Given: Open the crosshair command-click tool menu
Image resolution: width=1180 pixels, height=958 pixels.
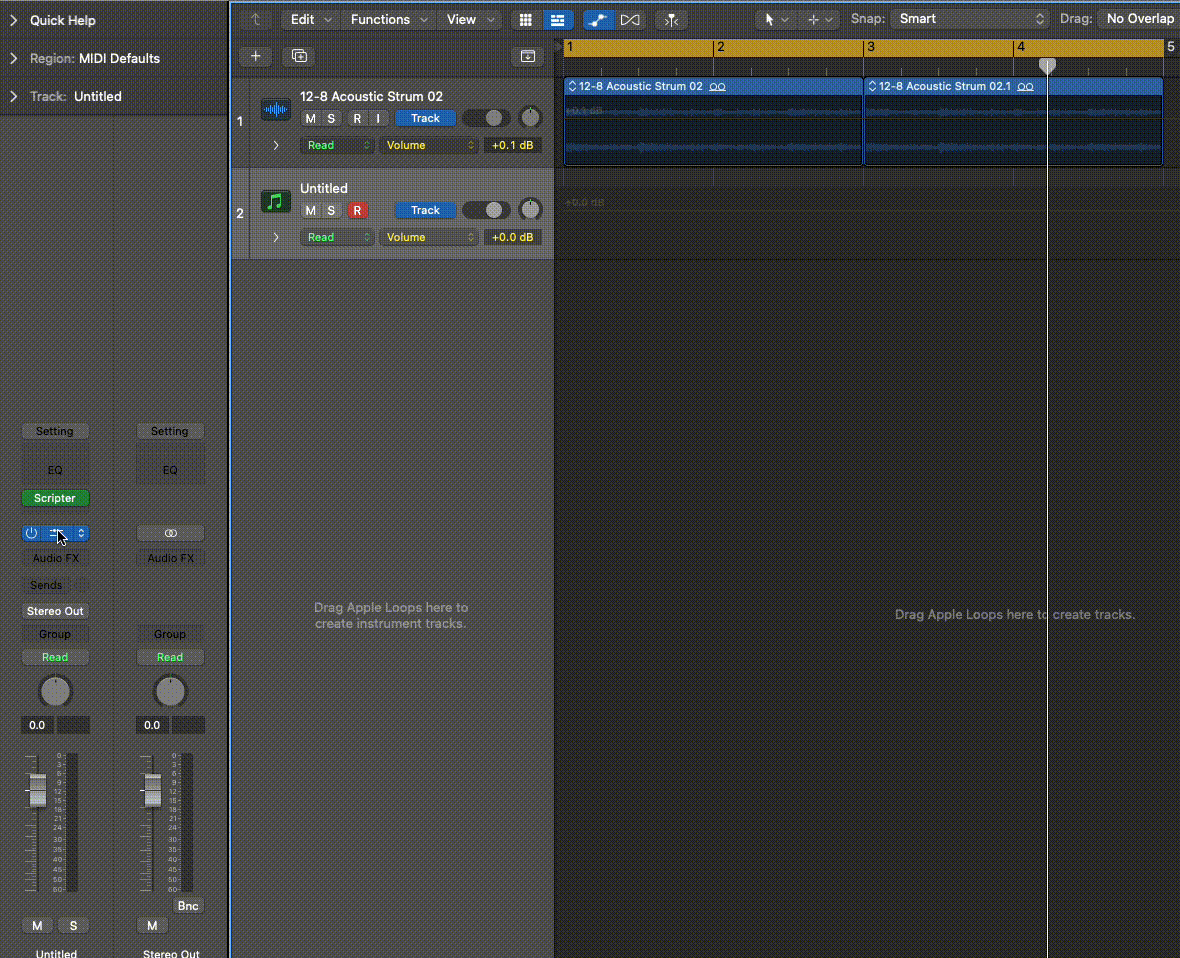Looking at the screenshot, I should tap(820, 20).
